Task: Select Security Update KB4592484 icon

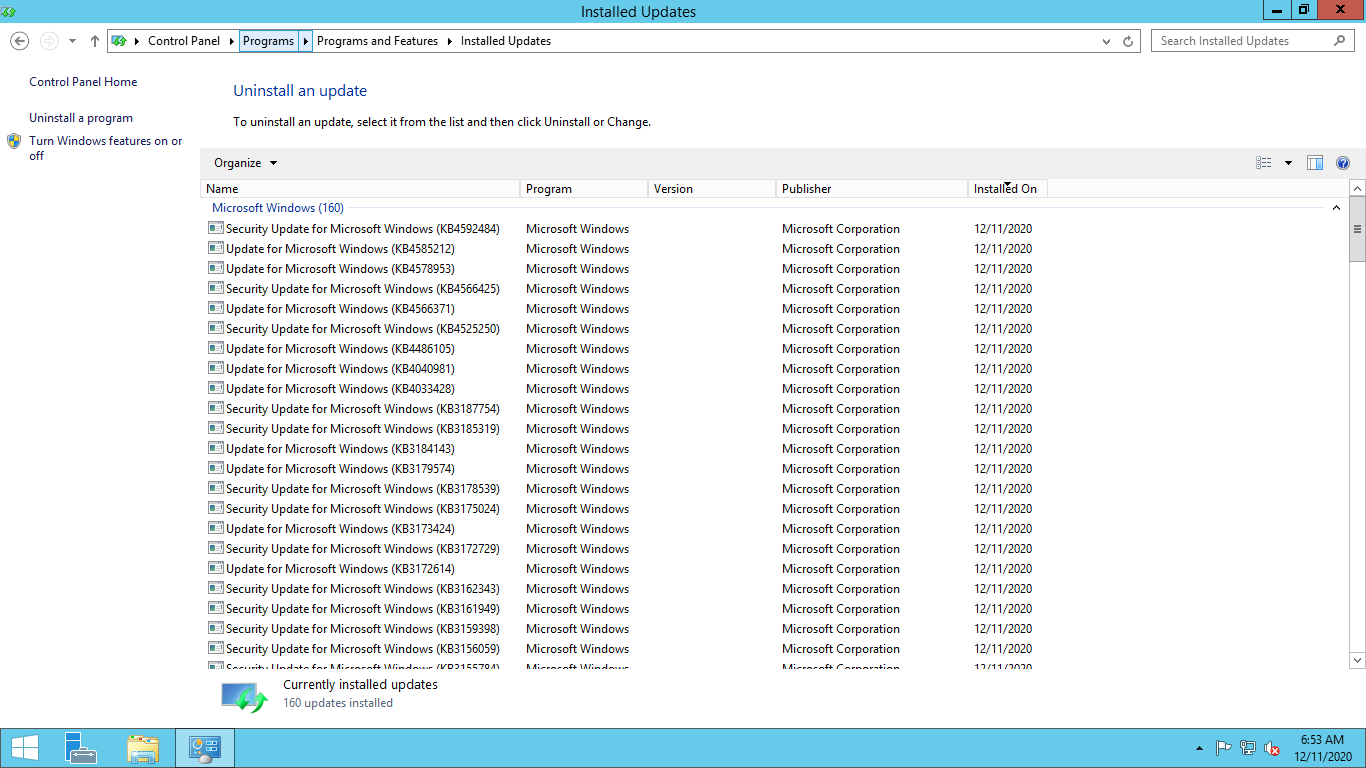Action: point(215,228)
